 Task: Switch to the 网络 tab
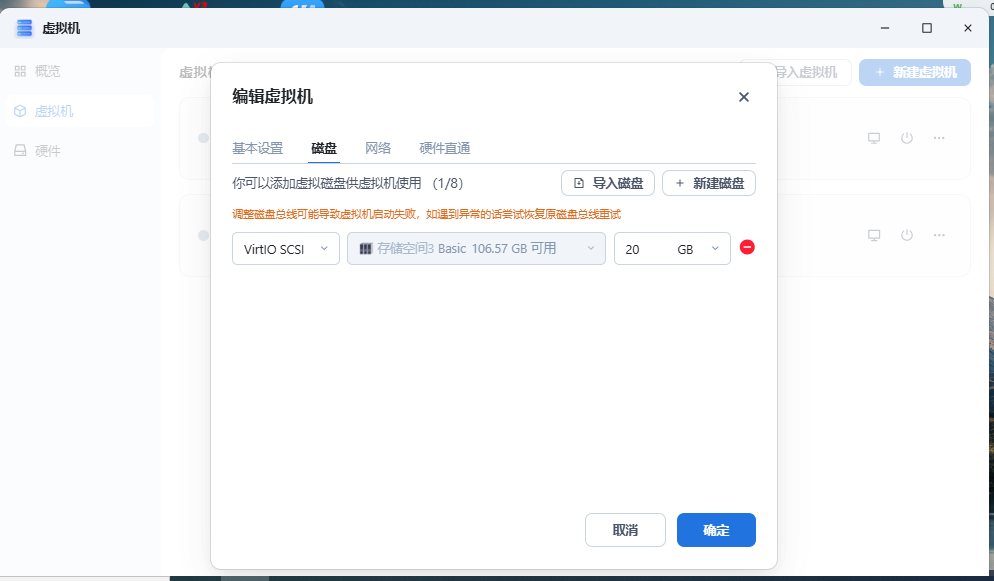pyautogui.click(x=378, y=148)
